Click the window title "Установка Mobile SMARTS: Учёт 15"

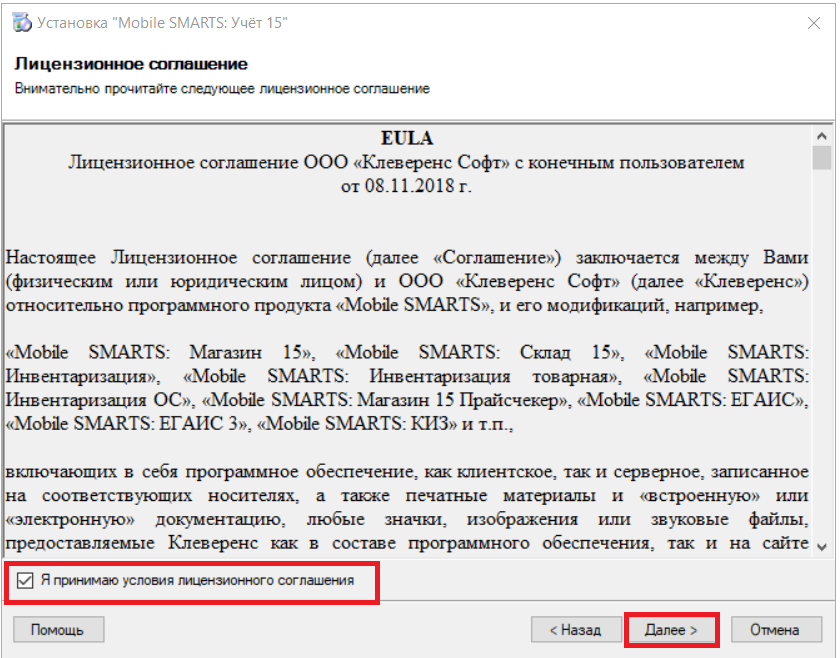pyautogui.click(x=163, y=23)
